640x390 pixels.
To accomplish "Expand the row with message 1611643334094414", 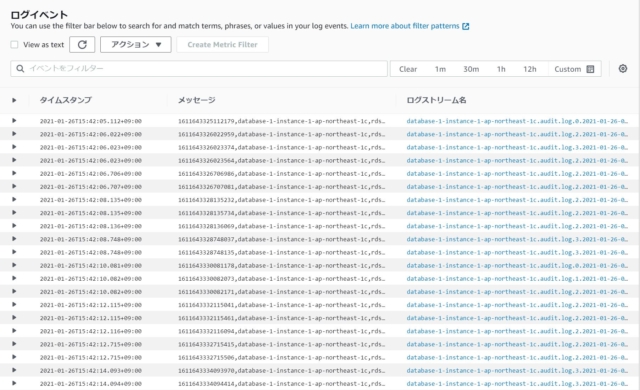I will (14, 383).
